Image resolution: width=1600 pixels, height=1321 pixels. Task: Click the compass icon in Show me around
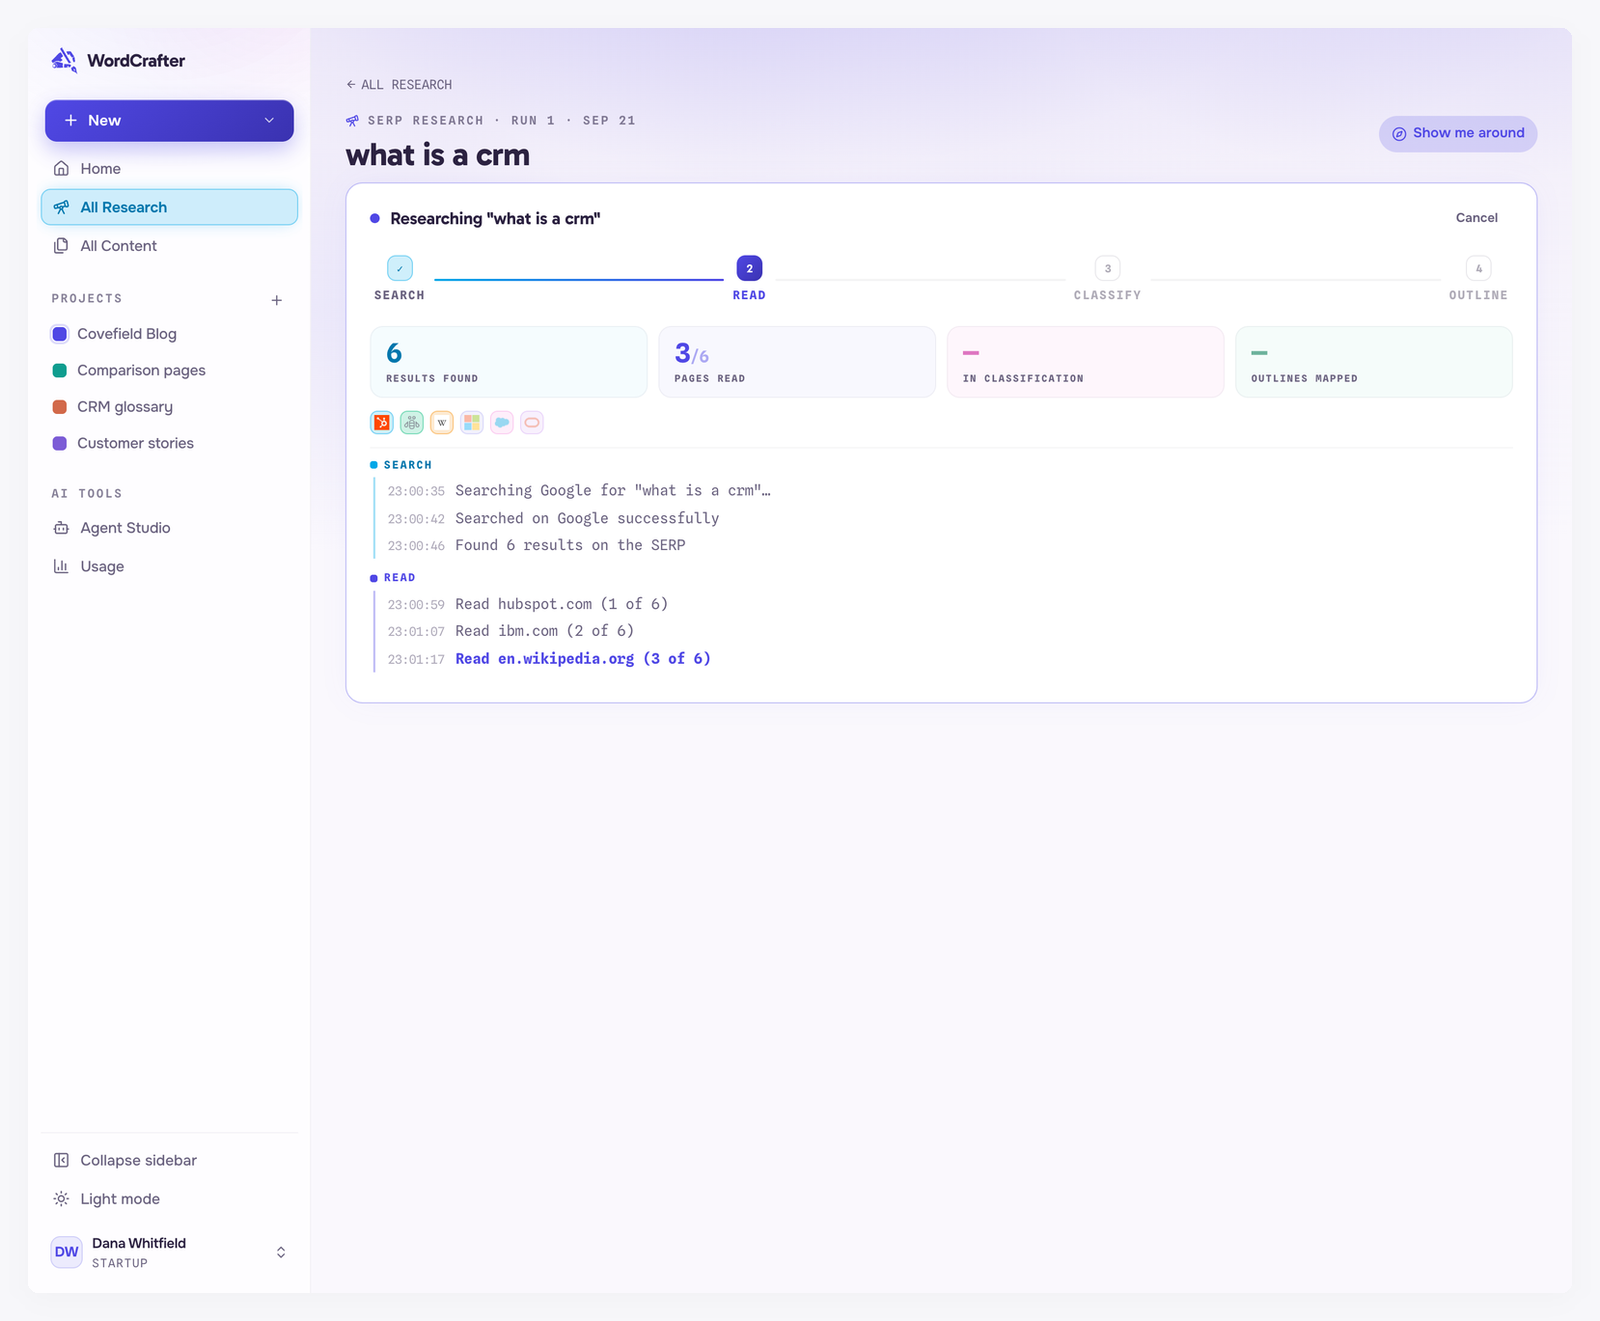click(x=1399, y=134)
